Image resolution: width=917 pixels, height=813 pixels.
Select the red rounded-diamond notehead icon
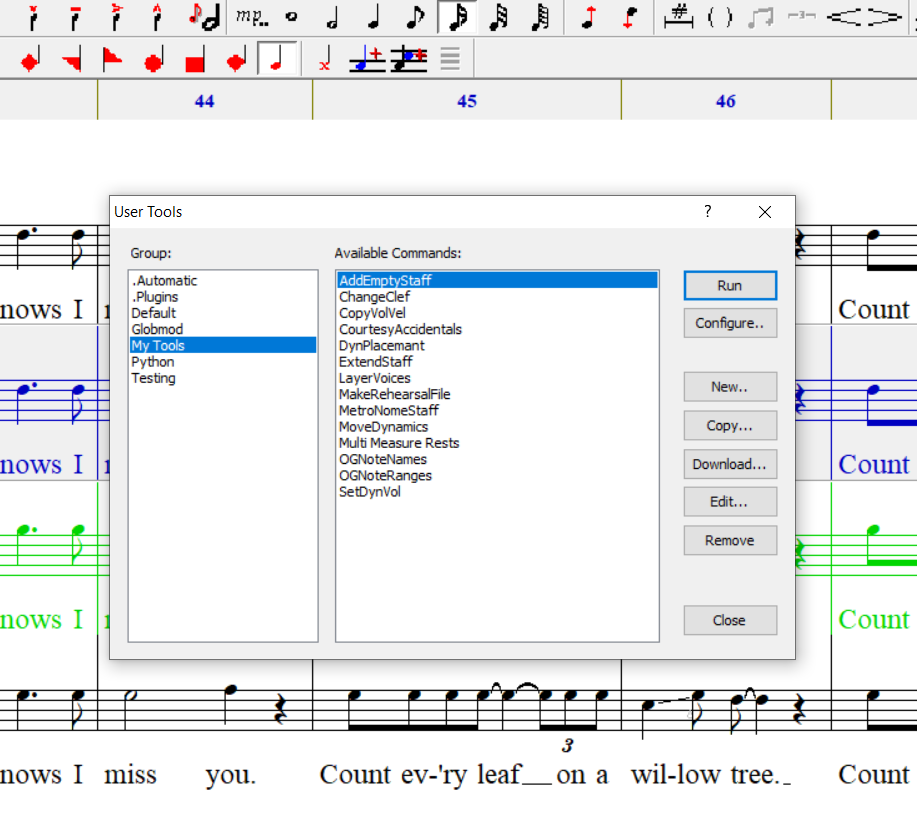[236, 60]
